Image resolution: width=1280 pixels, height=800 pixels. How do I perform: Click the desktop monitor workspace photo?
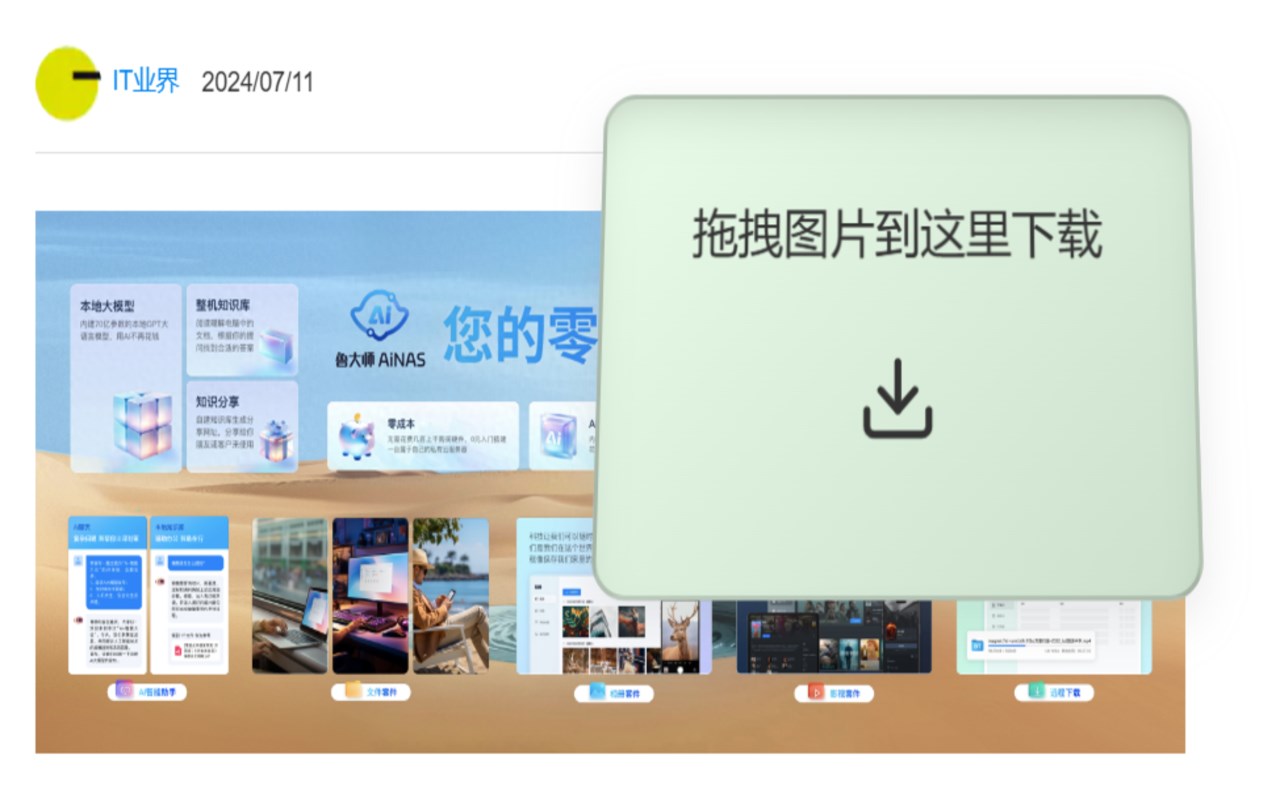(370, 595)
